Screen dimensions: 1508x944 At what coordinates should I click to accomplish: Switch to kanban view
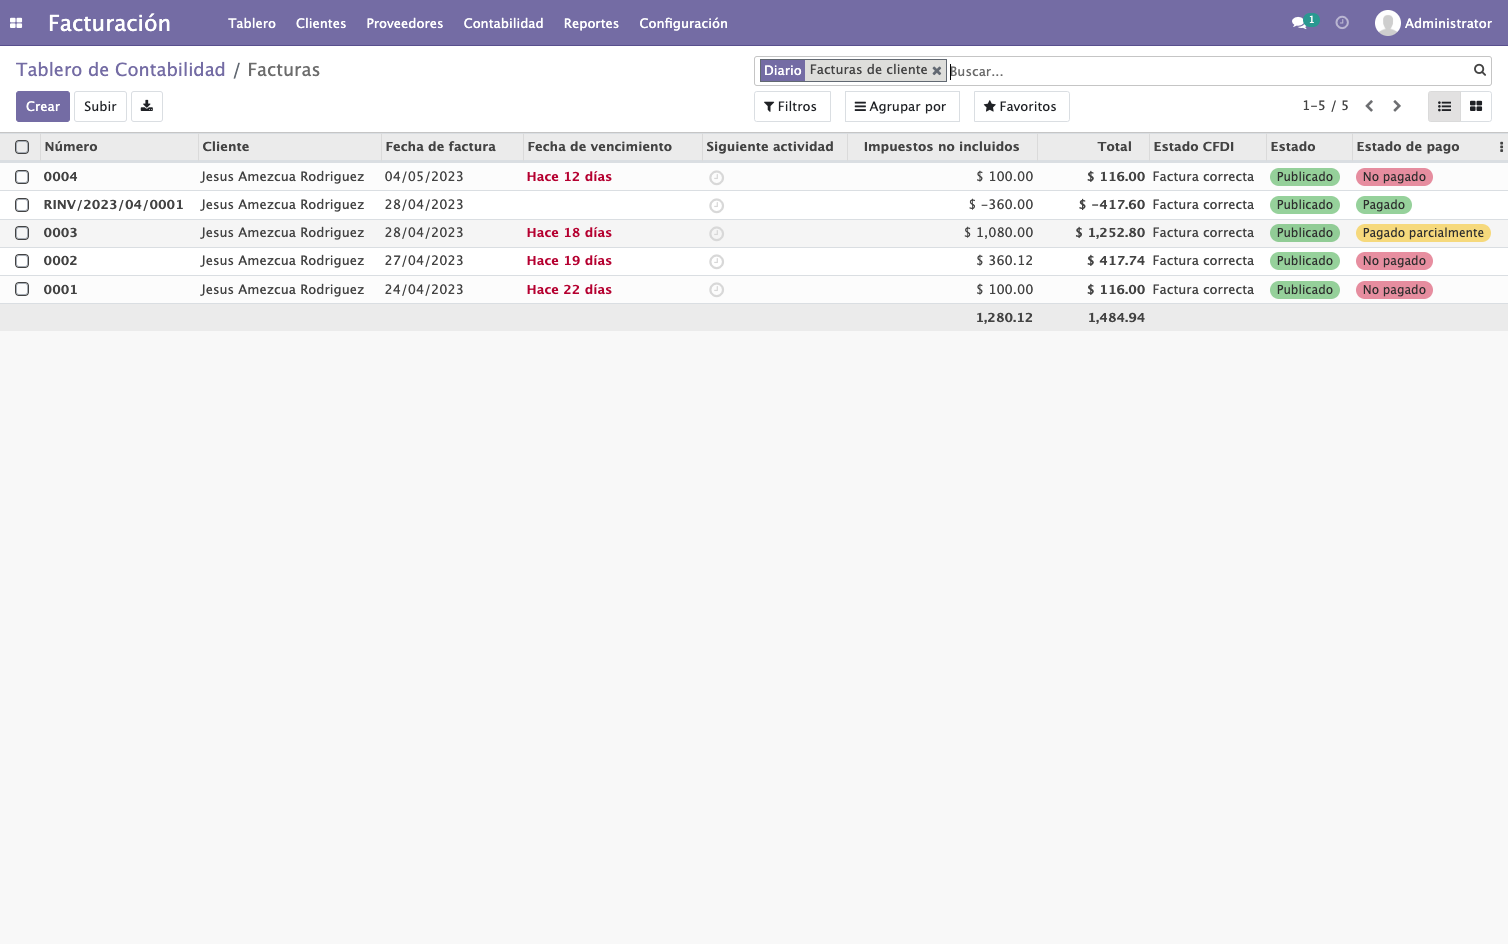pos(1476,106)
